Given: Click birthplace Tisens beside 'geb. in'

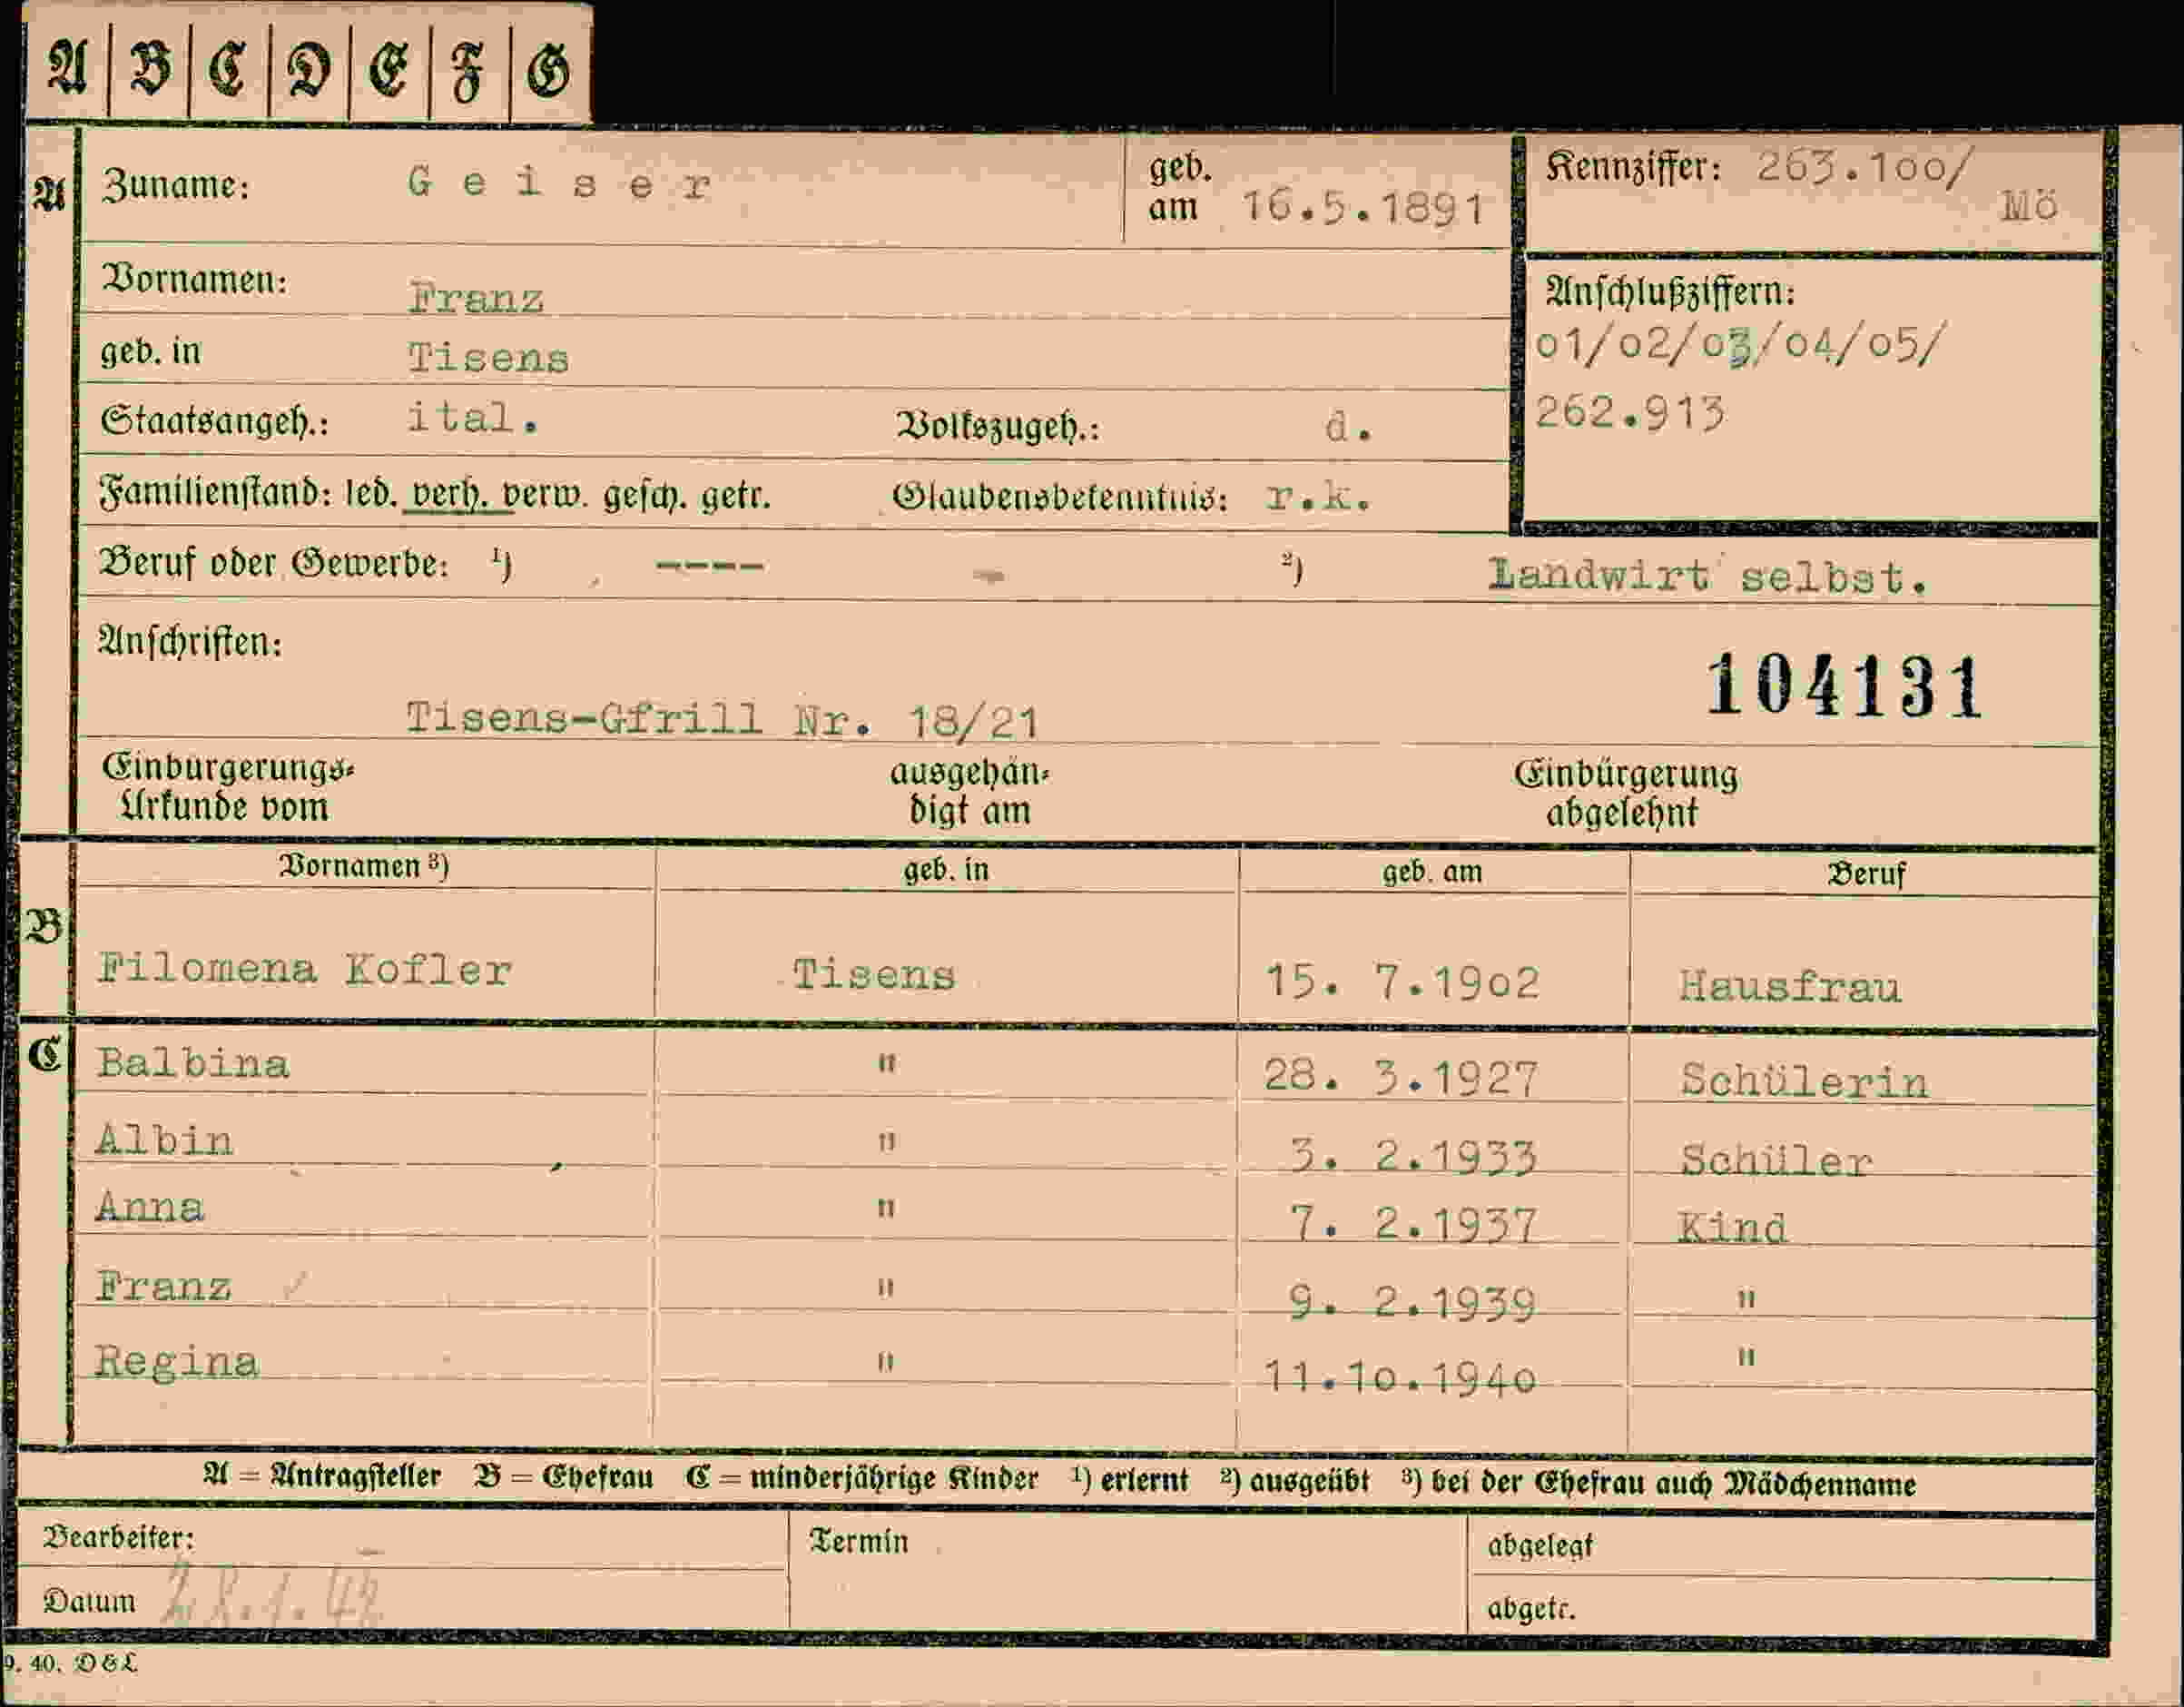Looking at the screenshot, I should coord(488,358).
